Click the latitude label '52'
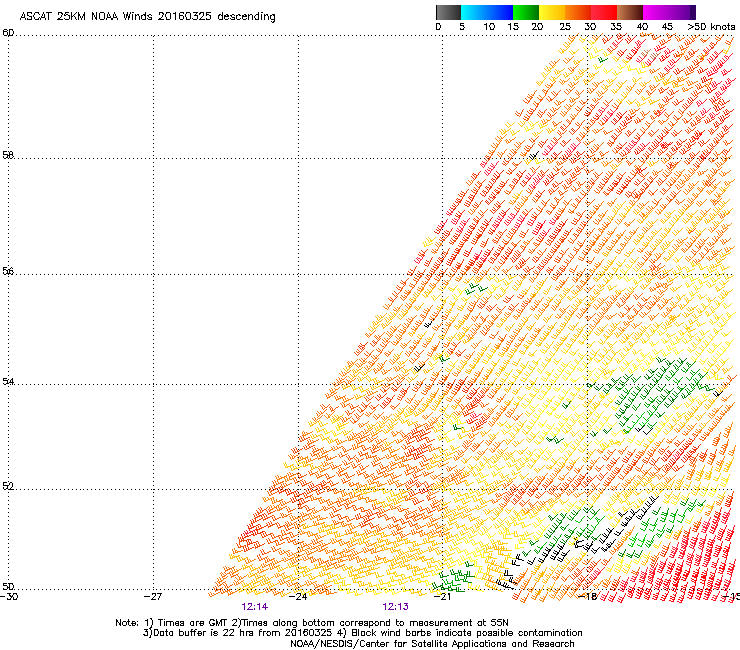The width and height of the screenshot is (740, 650). (8, 486)
